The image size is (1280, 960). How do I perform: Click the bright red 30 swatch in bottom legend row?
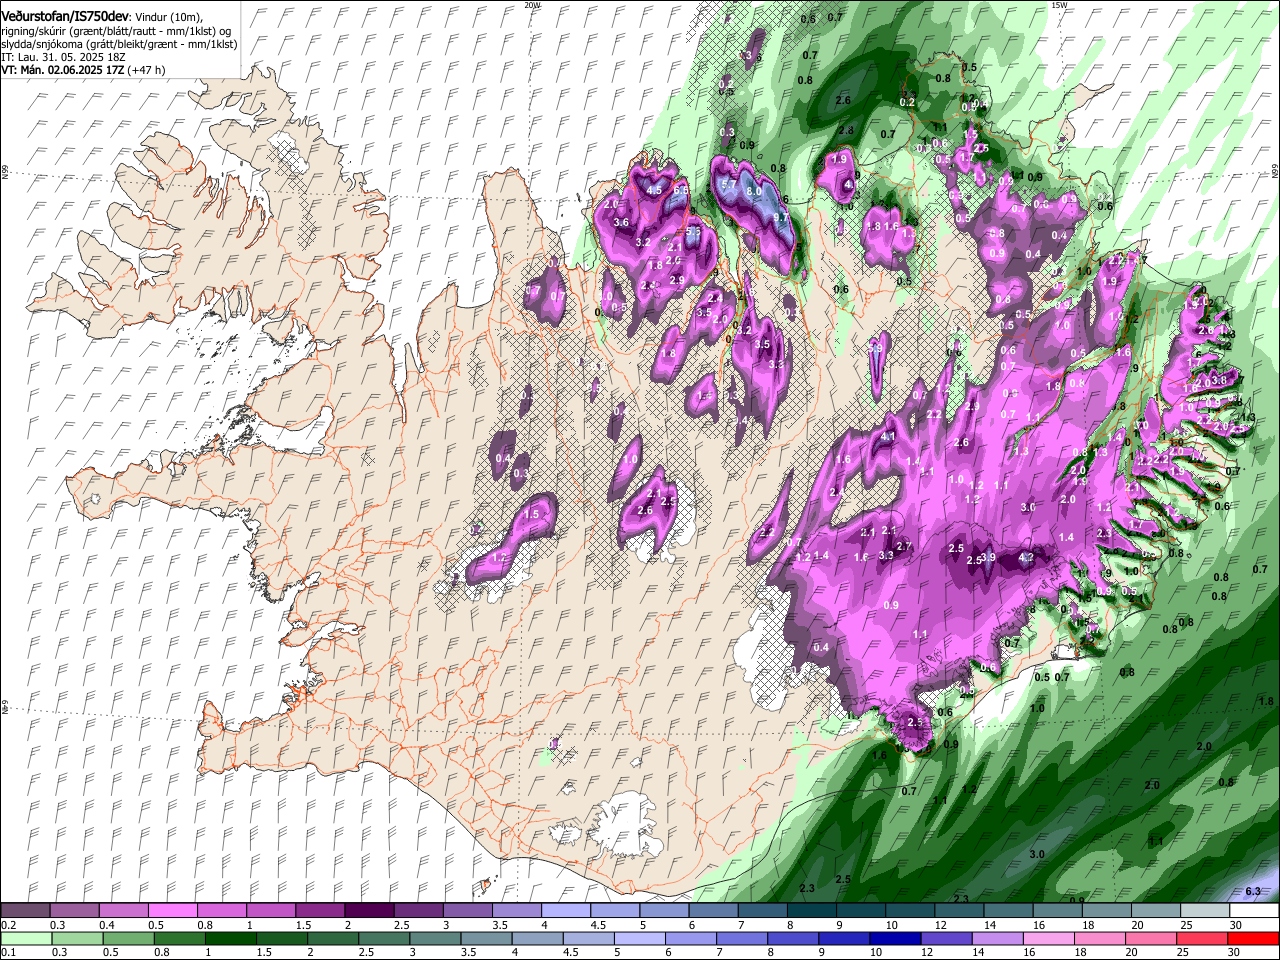tap(1253, 938)
